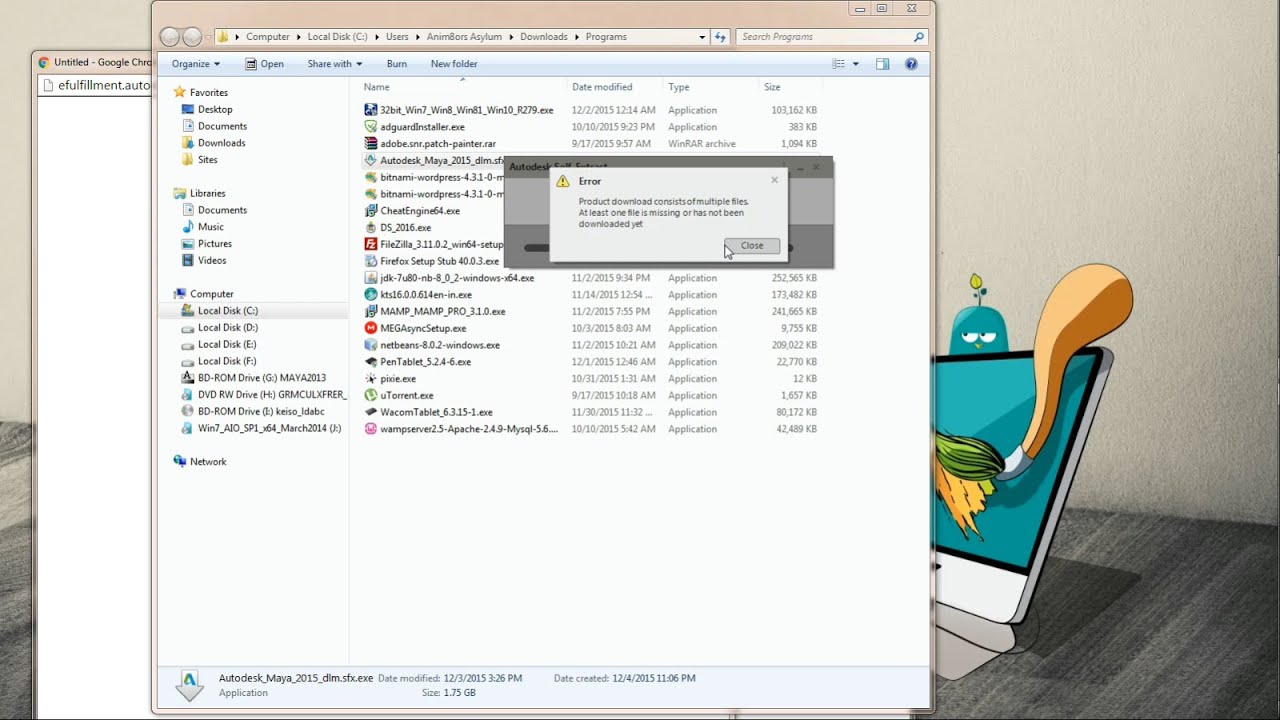The width and height of the screenshot is (1280, 720).
Task: Click Anim8ors Asylum in the breadcrumb path
Action: click(464, 37)
